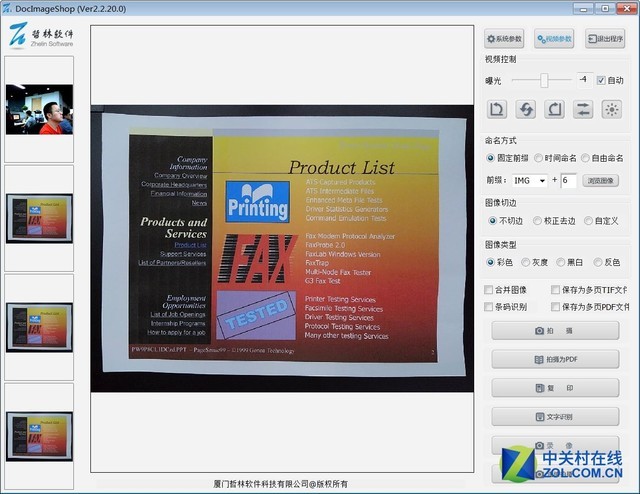640x494 pixels.
Task: Select the webcam thumbnail of the man
Action: pos(39,110)
